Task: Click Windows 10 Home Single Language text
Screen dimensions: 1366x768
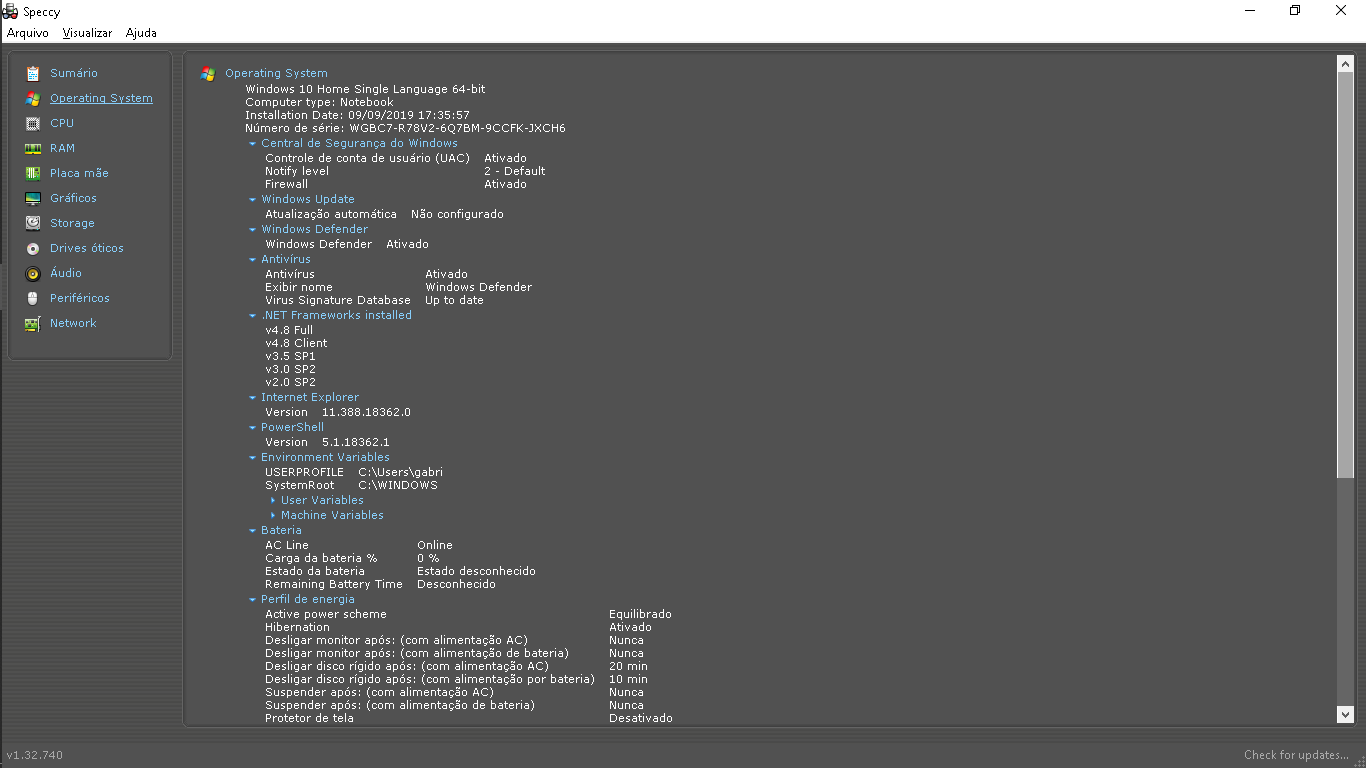Action: pos(365,89)
